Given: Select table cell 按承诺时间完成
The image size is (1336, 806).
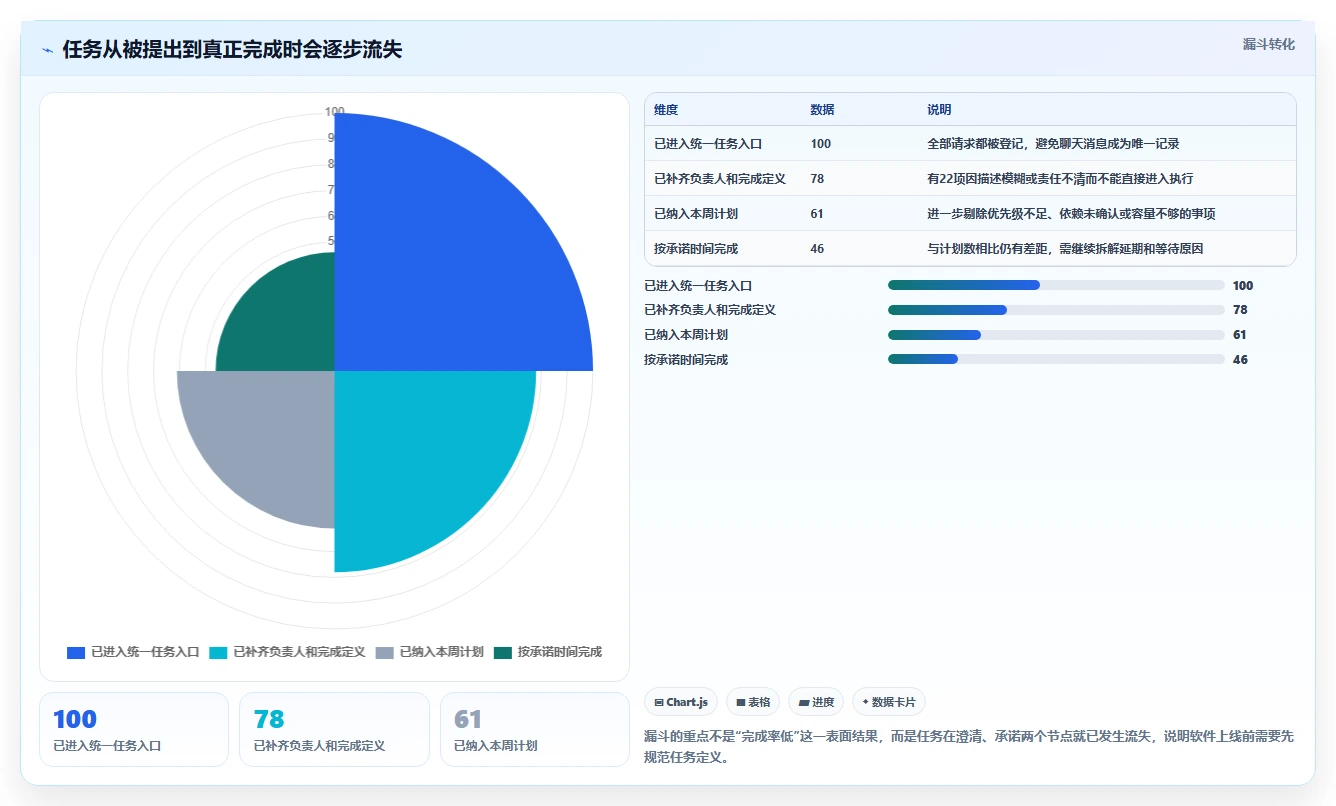Looking at the screenshot, I should pos(696,249).
